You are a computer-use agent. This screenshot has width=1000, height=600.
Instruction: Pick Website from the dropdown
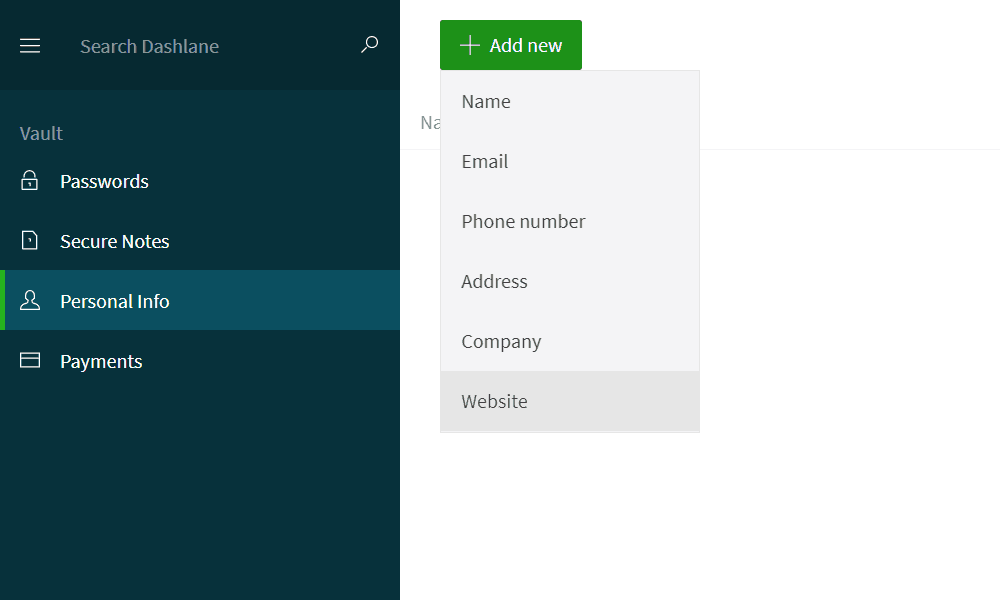[x=570, y=401]
